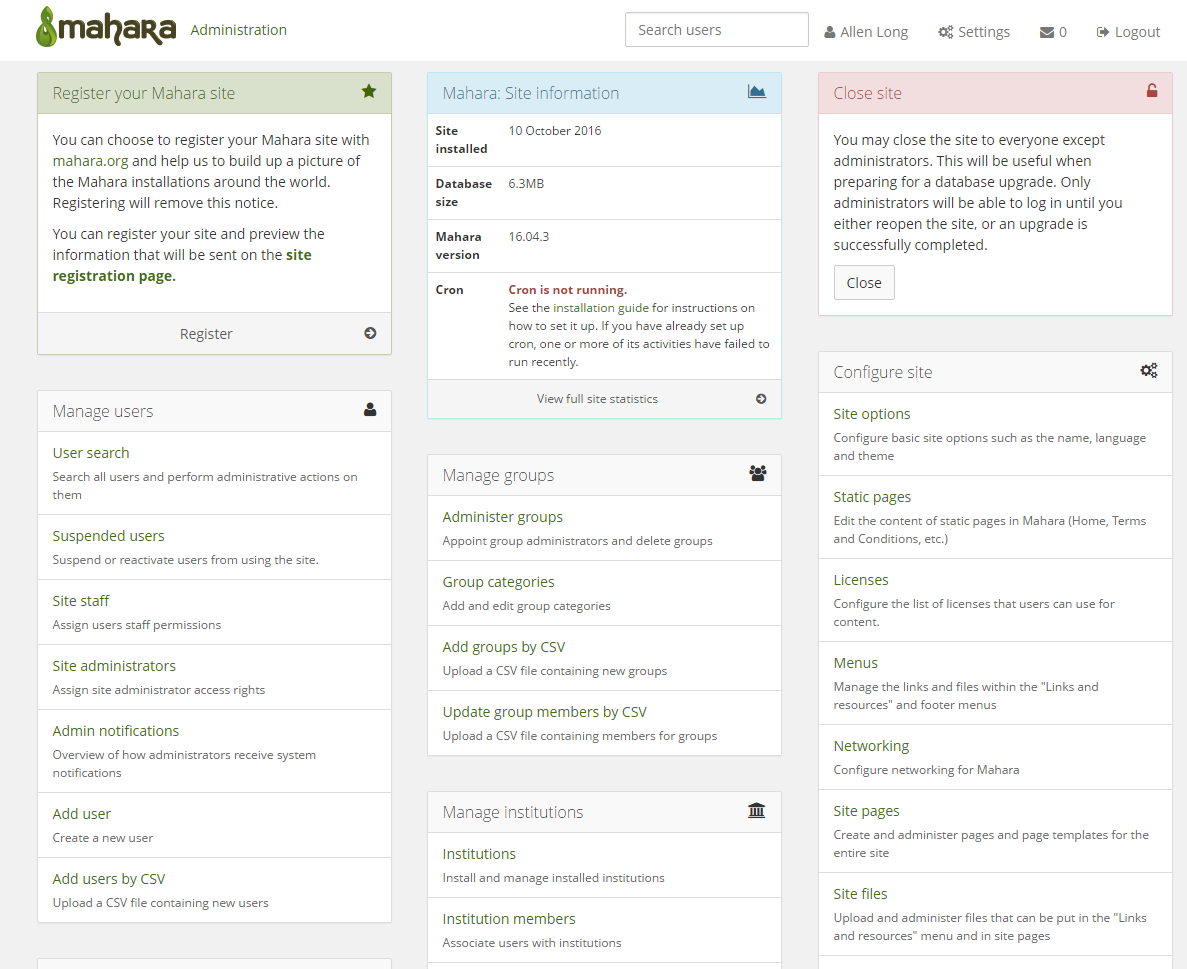Log out using the Logout link
Image resolution: width=1187 pixels, height=969 pixels.
coord(1128,32)
